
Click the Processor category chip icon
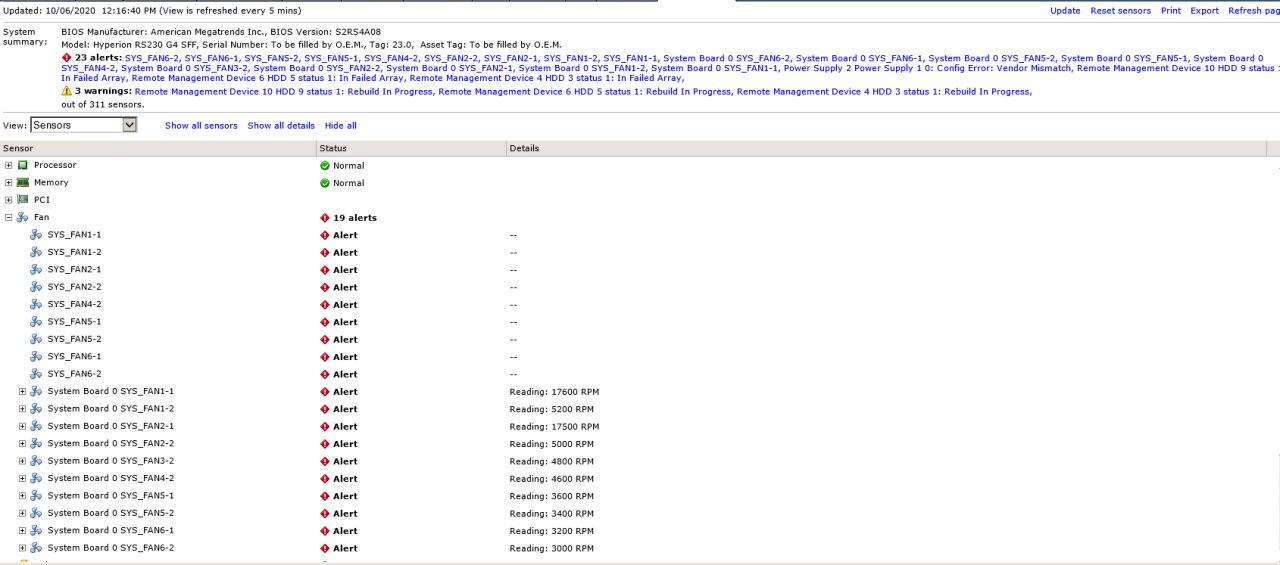coord(22,165)
